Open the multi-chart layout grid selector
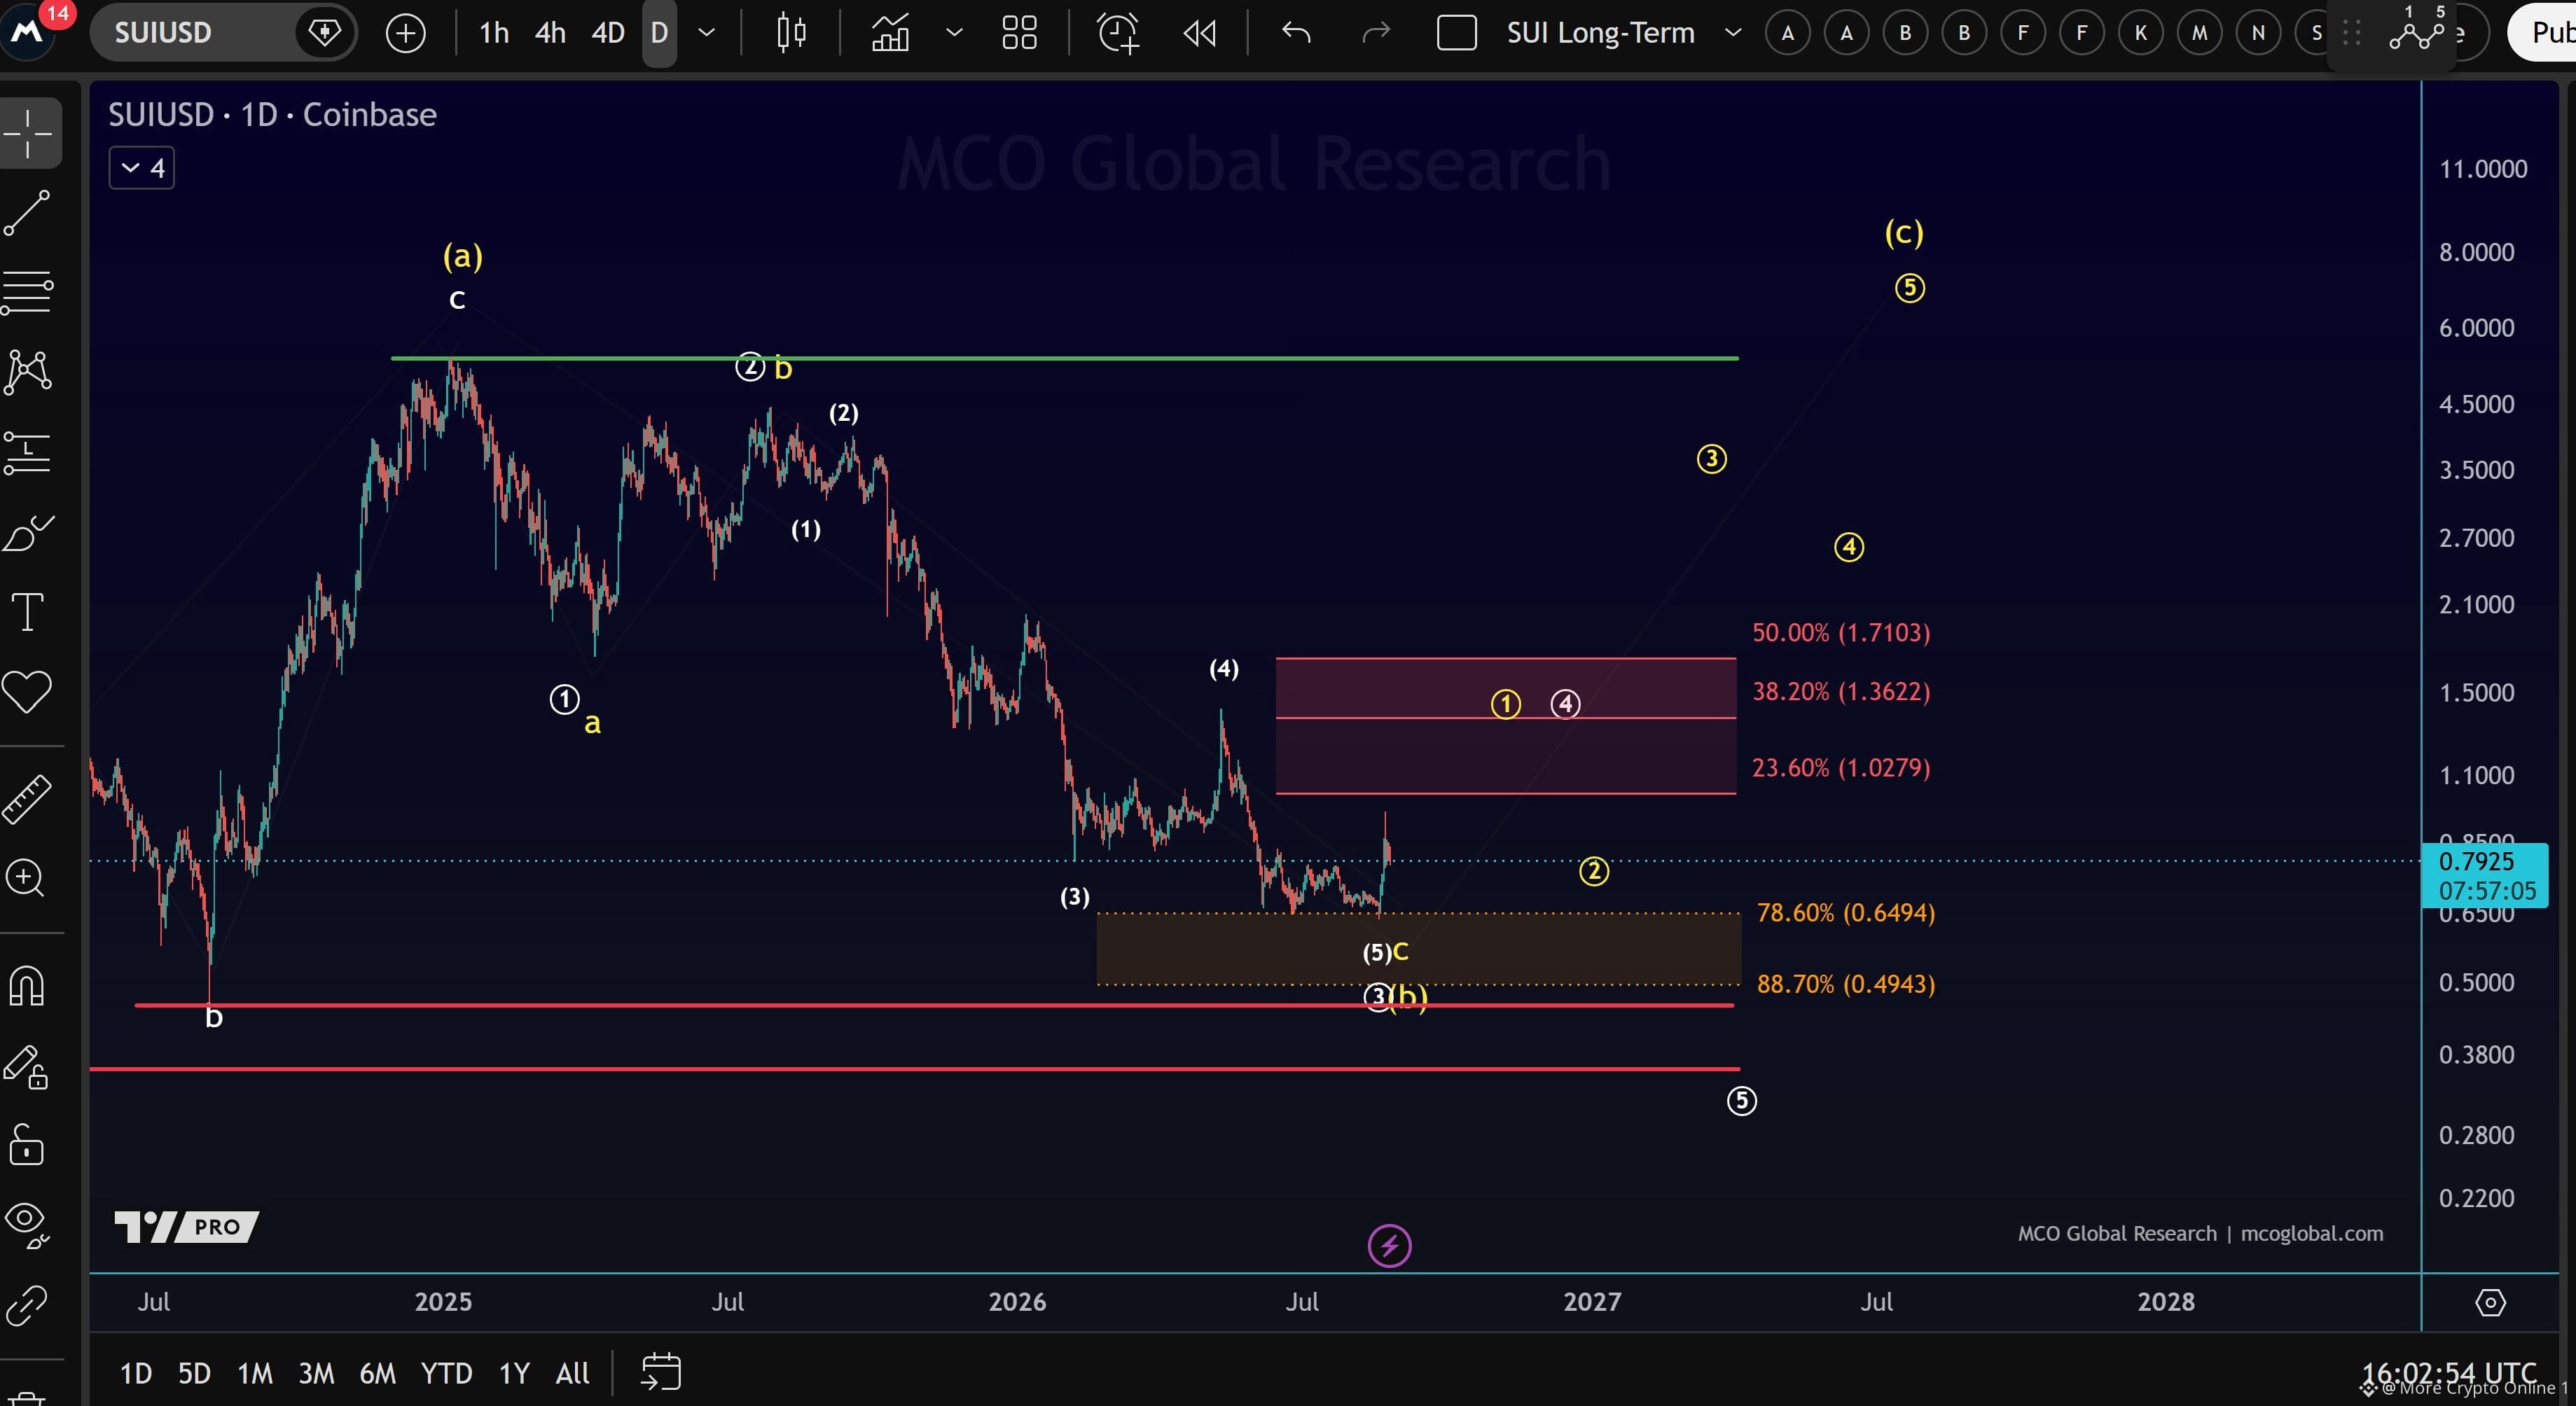The width and height of the screenshot is (2576, 1406). (1019, 33)
